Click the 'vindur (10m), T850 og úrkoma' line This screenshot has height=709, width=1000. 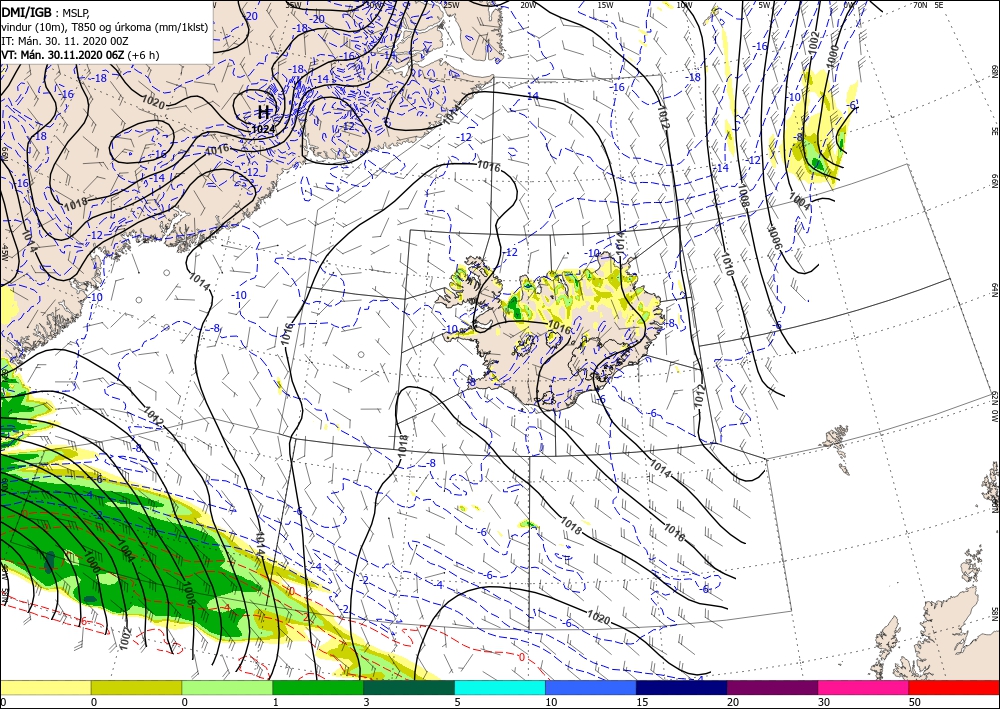[105, 27]
